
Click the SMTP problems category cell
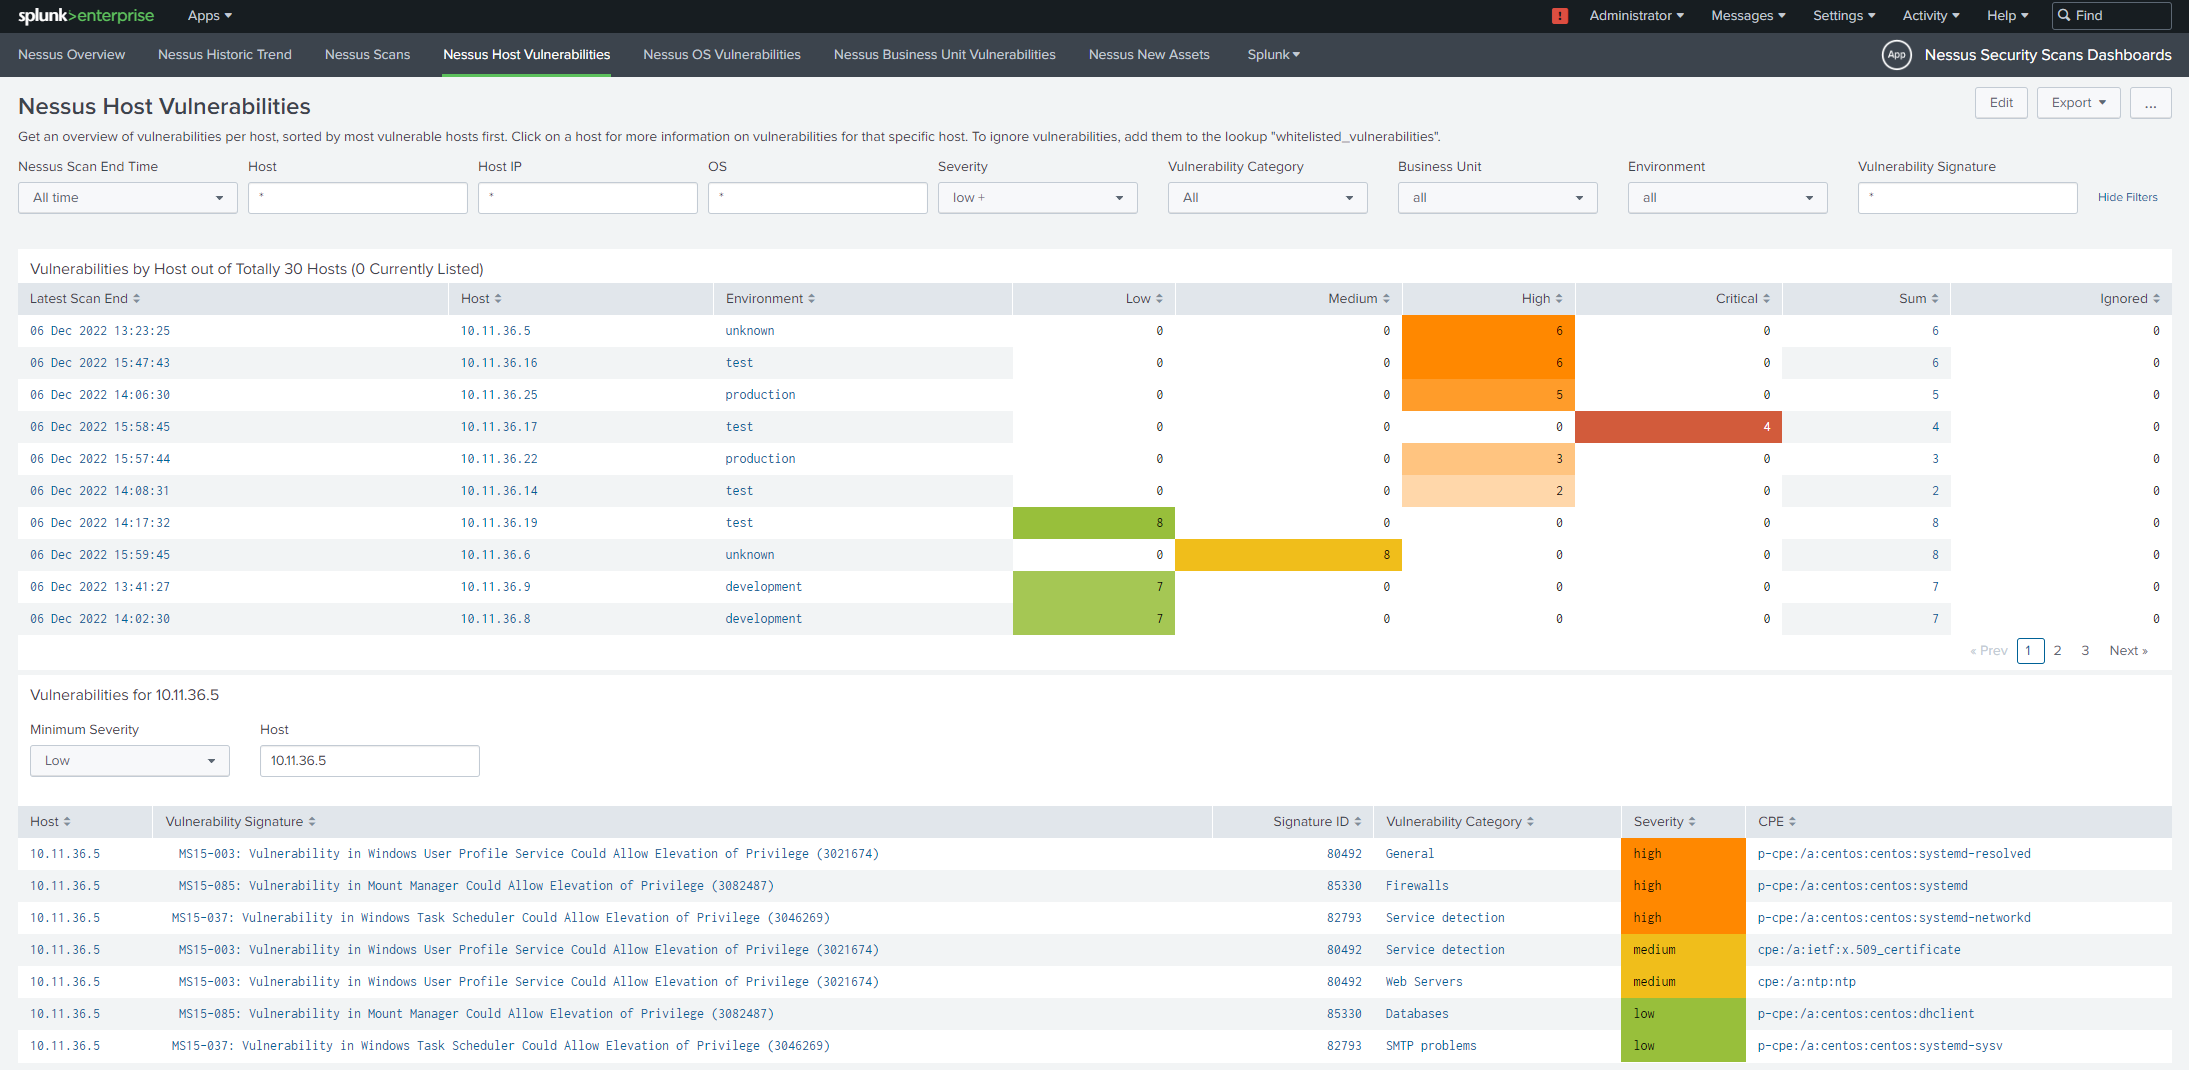click(x=1431, y=1046)
